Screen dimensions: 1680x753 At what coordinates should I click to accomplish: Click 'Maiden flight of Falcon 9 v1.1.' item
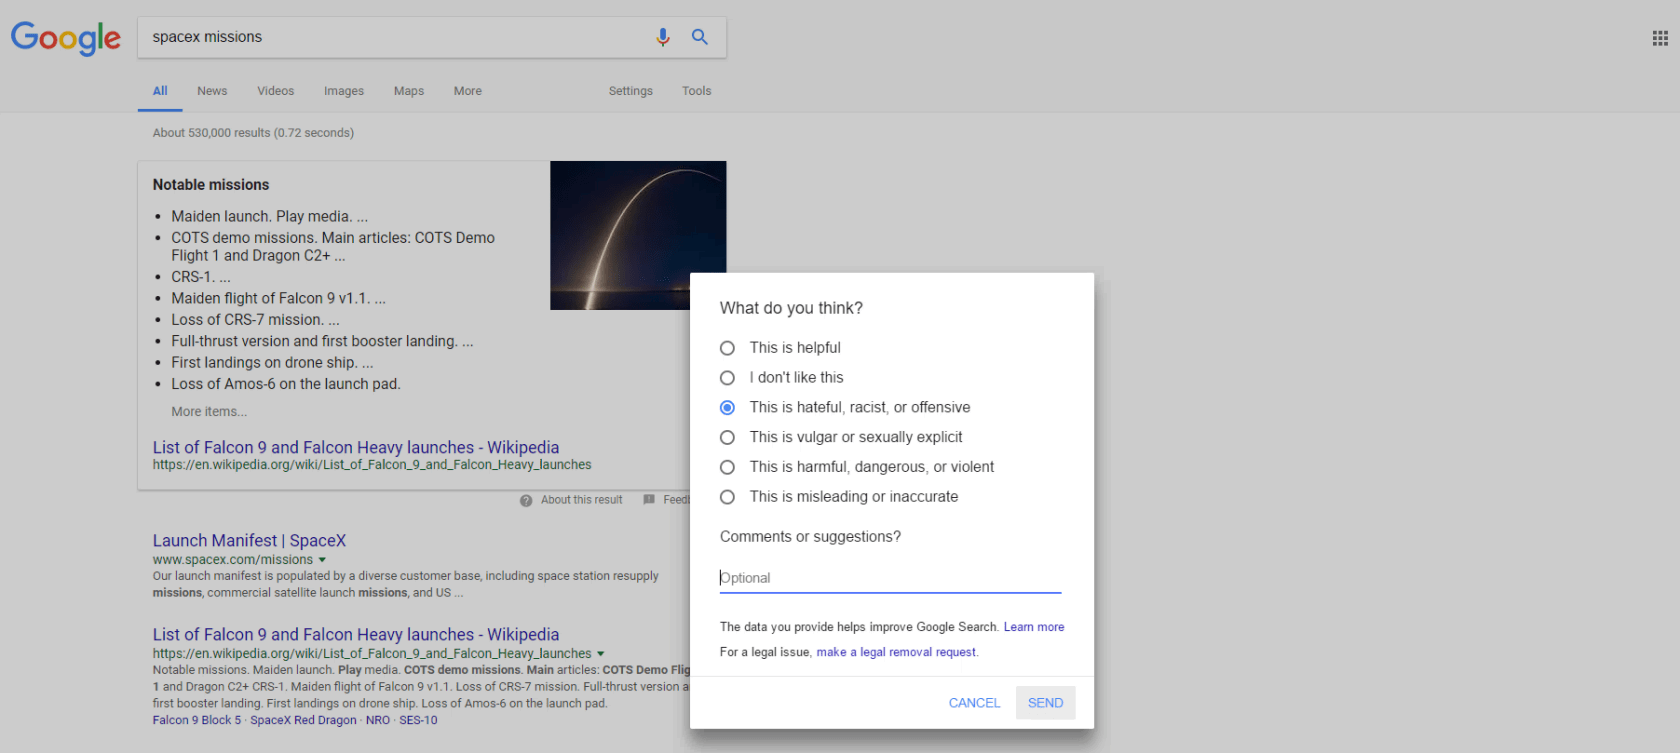(278, 299)
